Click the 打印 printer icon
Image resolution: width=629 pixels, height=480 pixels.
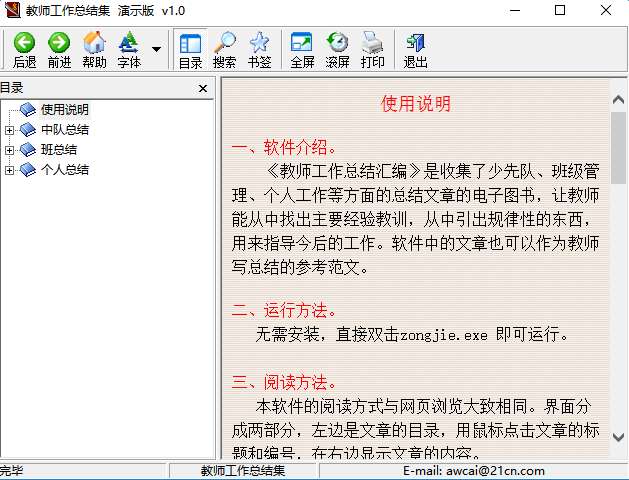[372, 43]
